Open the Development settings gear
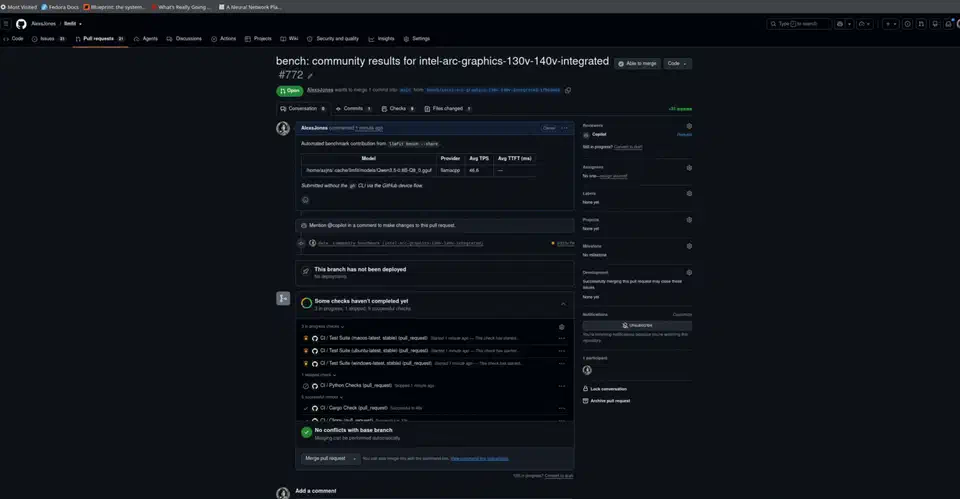Screen dimensions: 960x499 [x=689, y=272]
